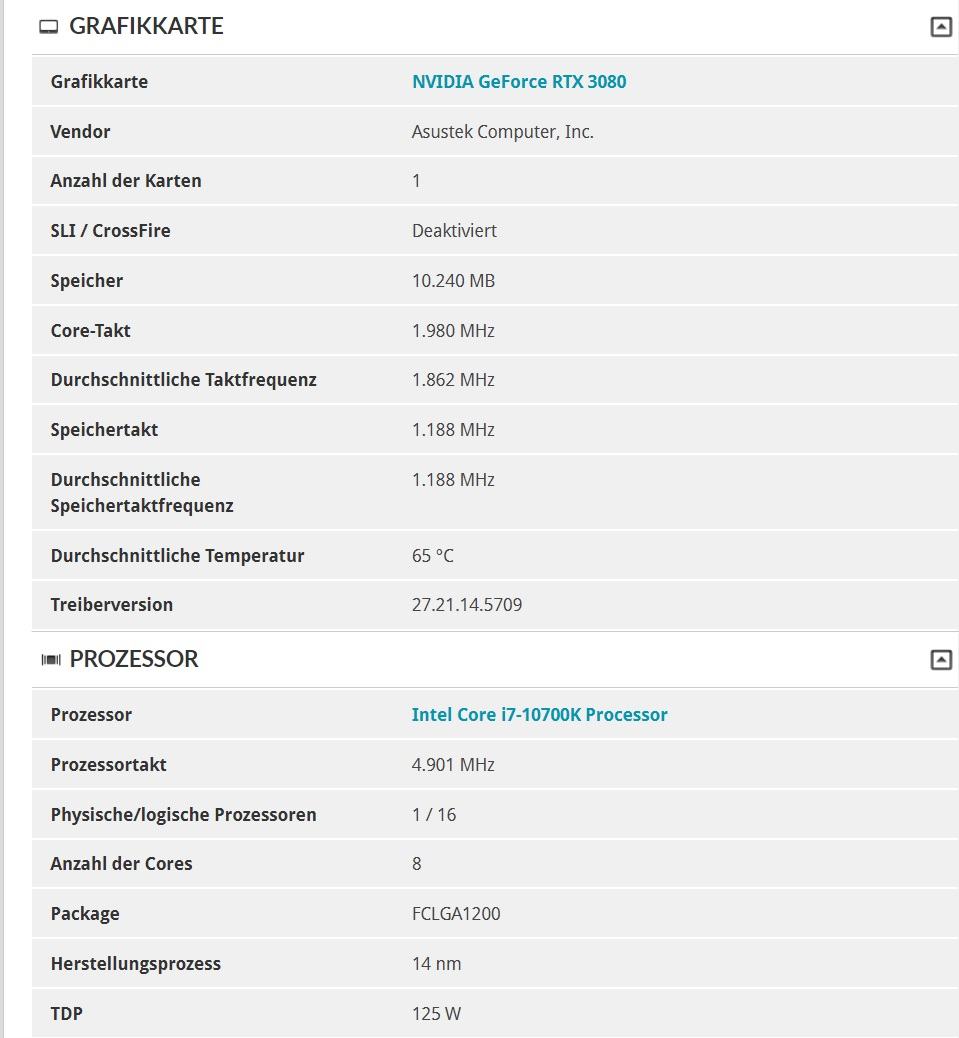Click the Physische/logische Prozessoren label

[183, 814]
